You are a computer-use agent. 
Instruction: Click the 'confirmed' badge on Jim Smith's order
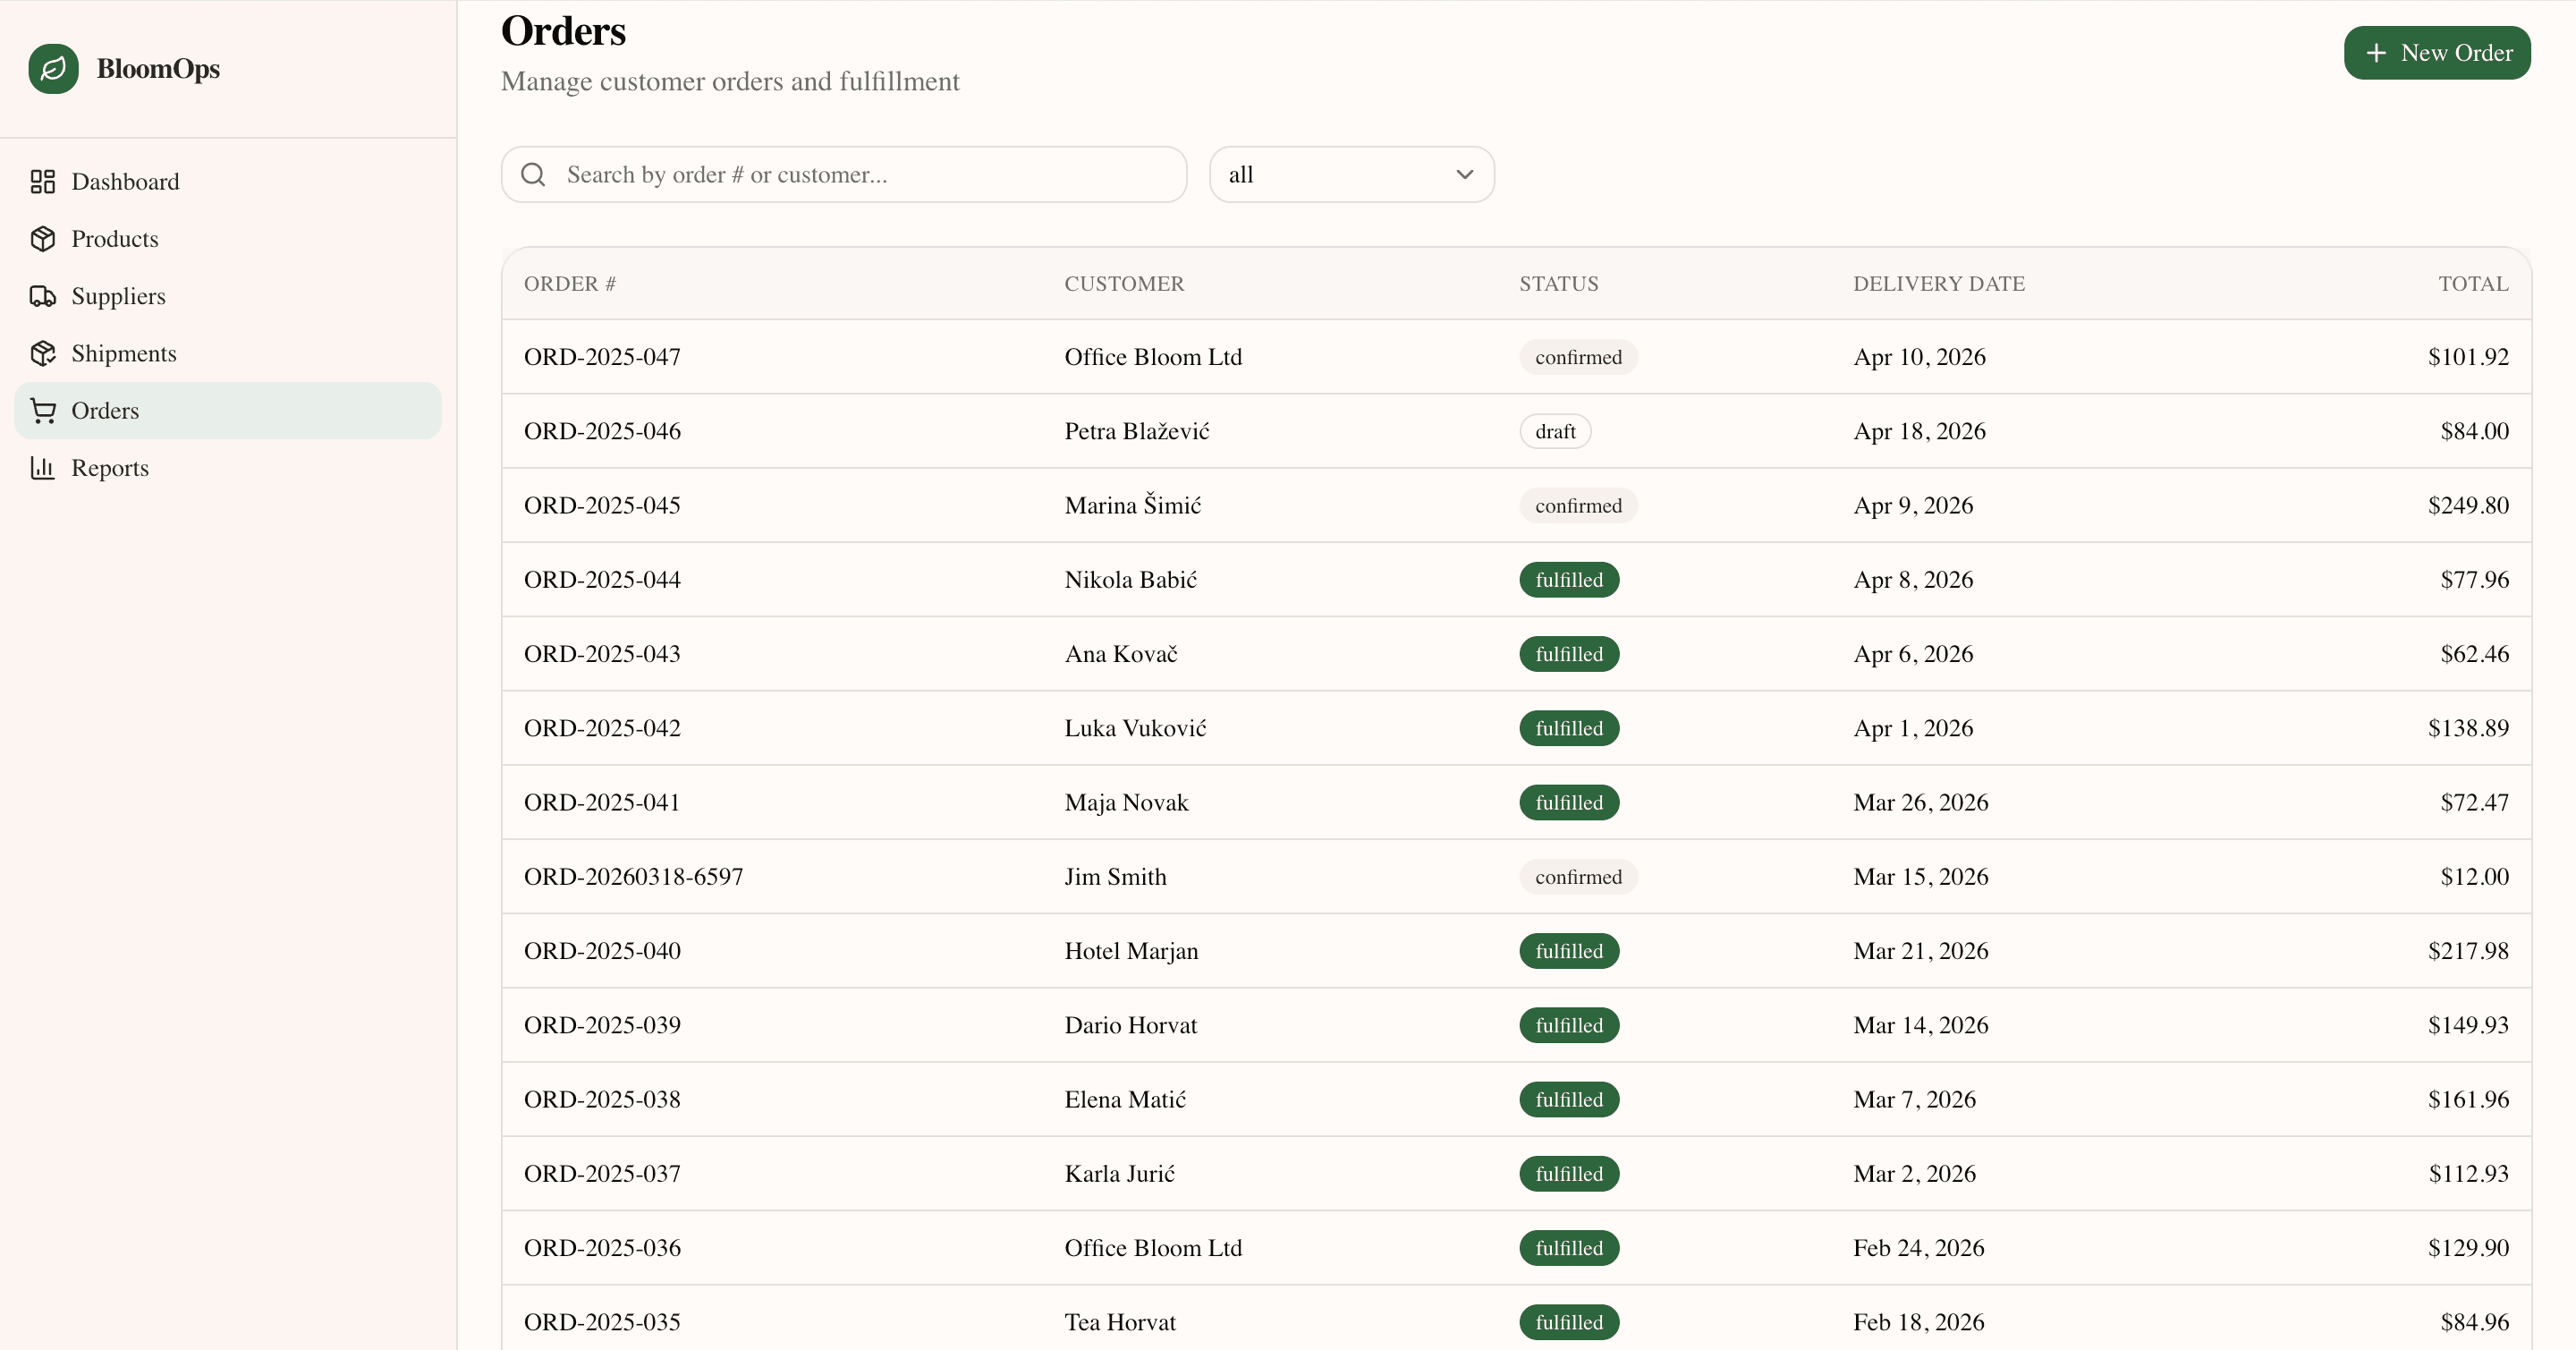[x=1578, y=876]
